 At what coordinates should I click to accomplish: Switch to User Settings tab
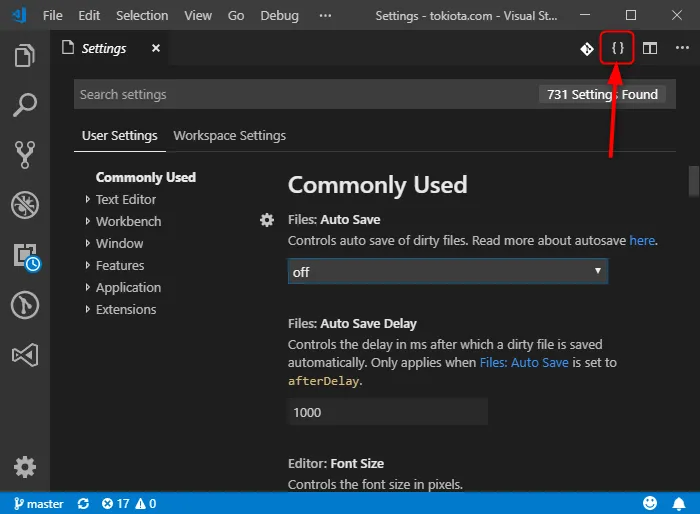[120, 135]
